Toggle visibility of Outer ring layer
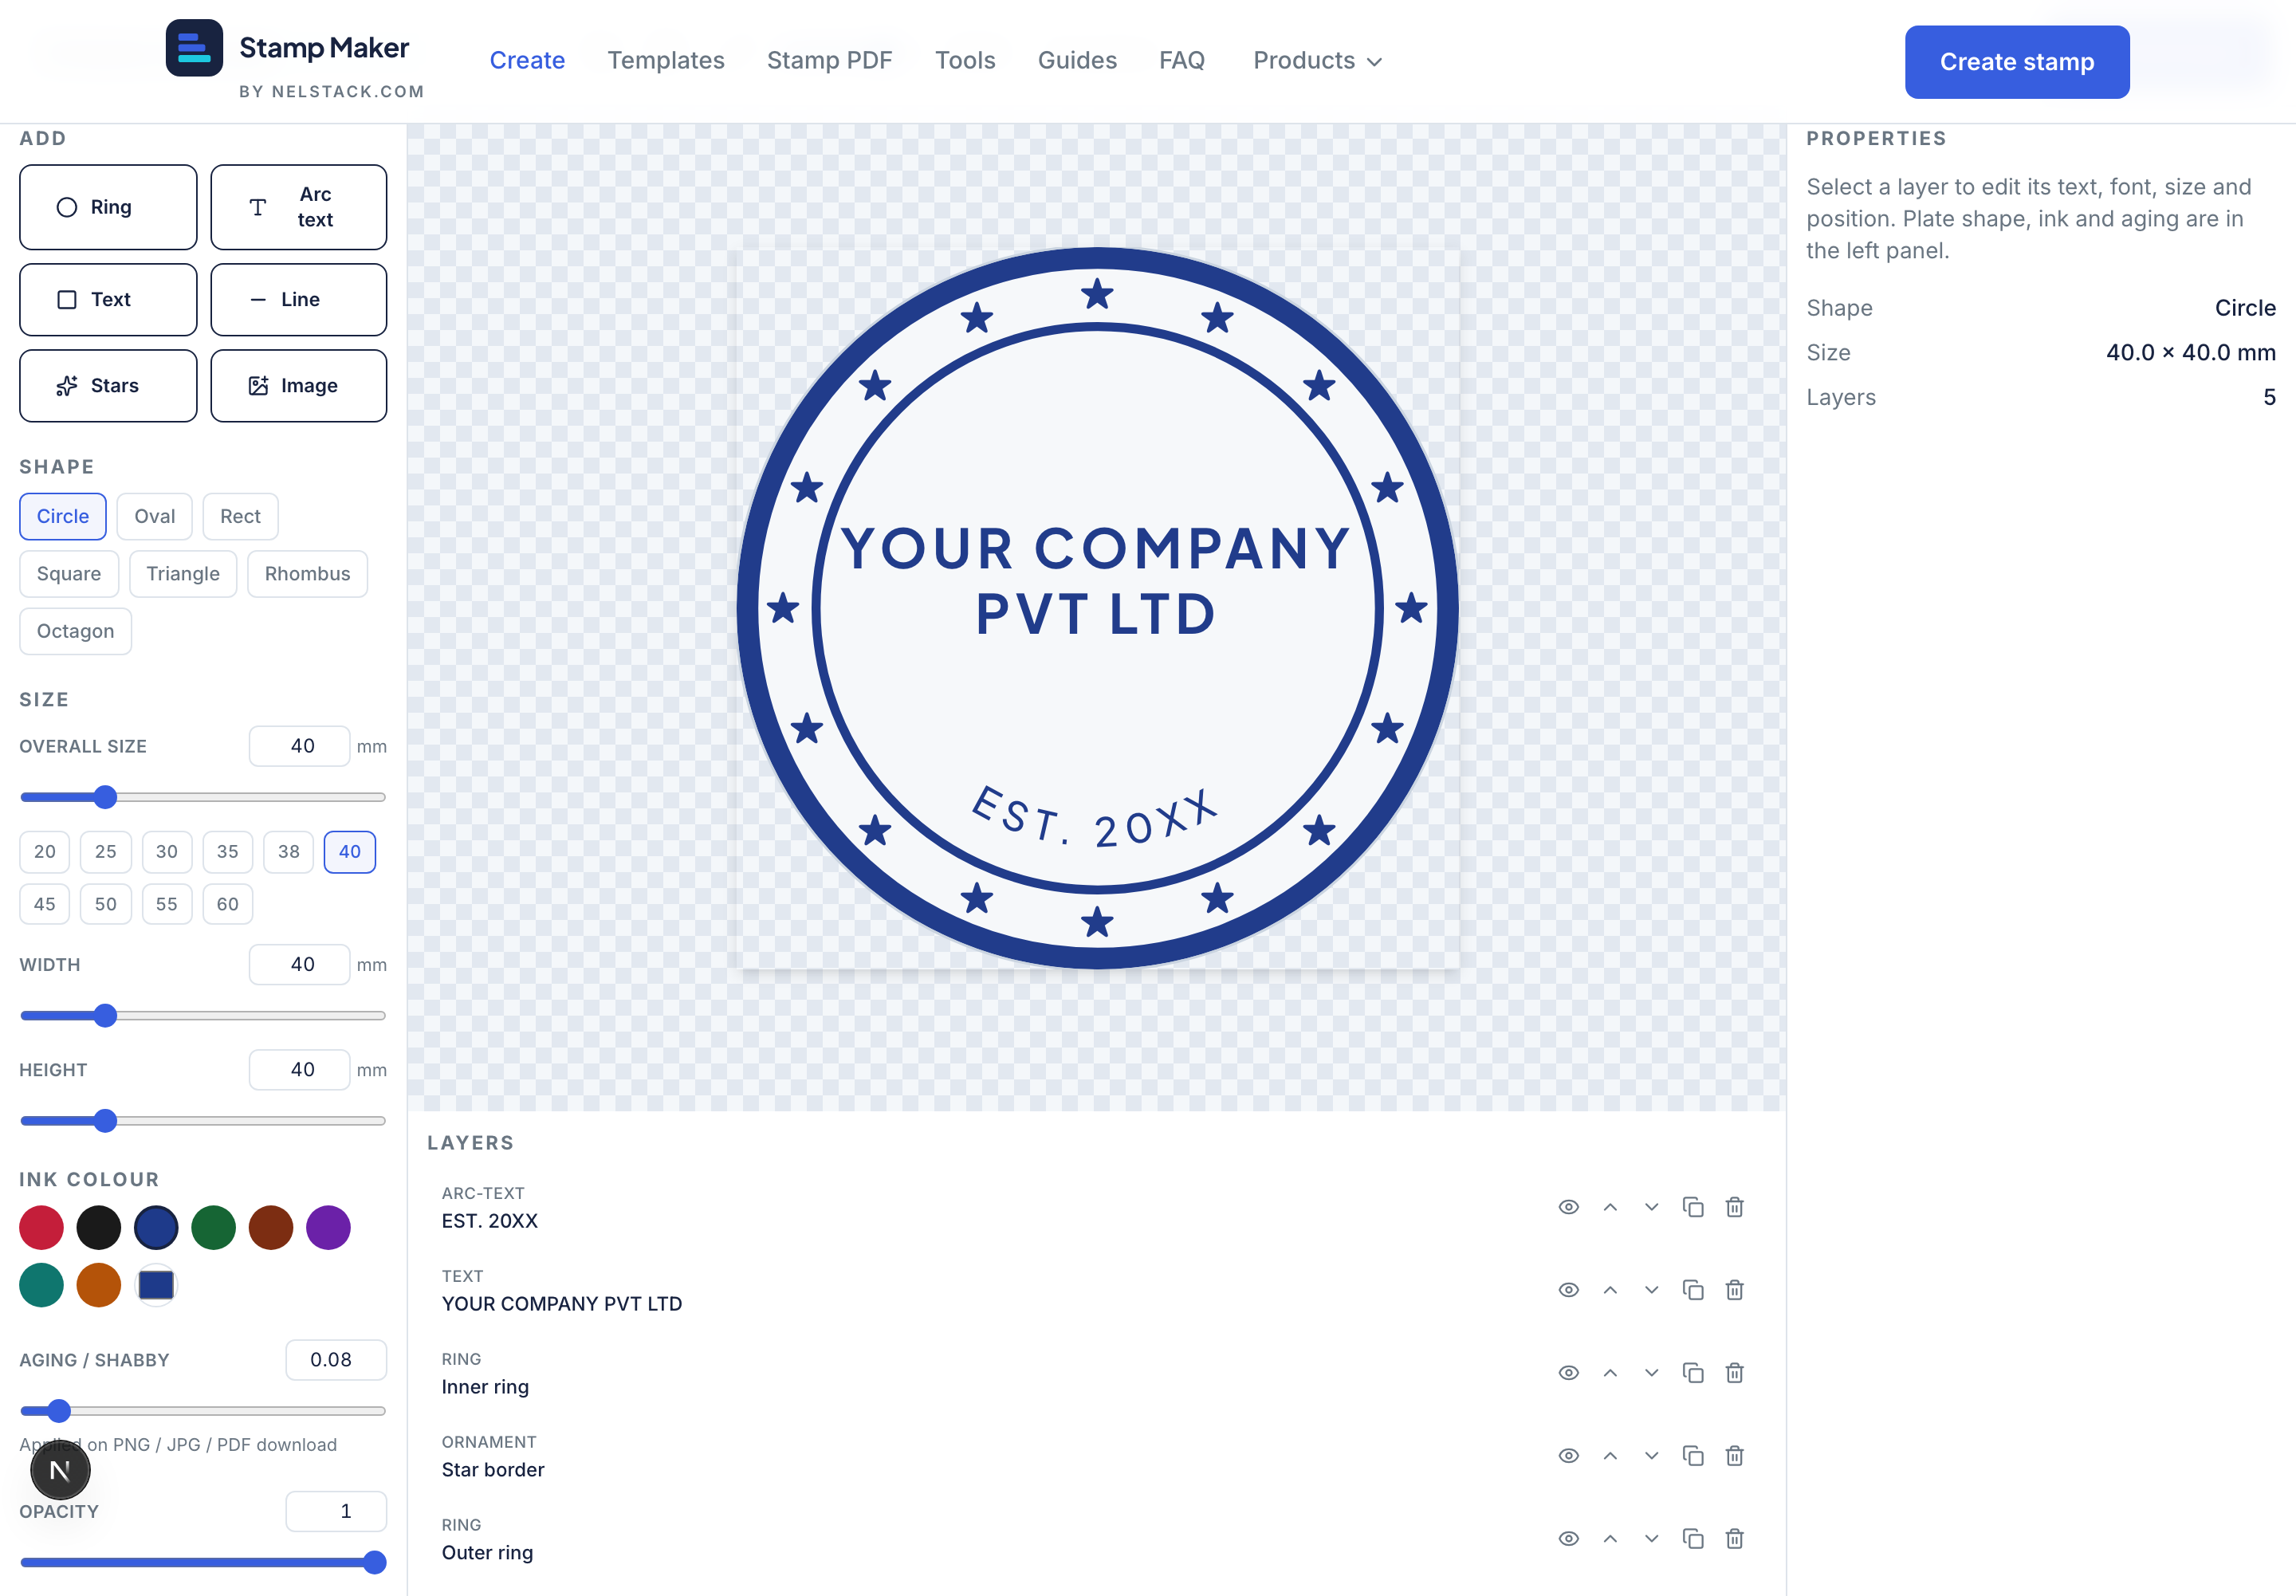2296x1596 pixels. 1568,1539
